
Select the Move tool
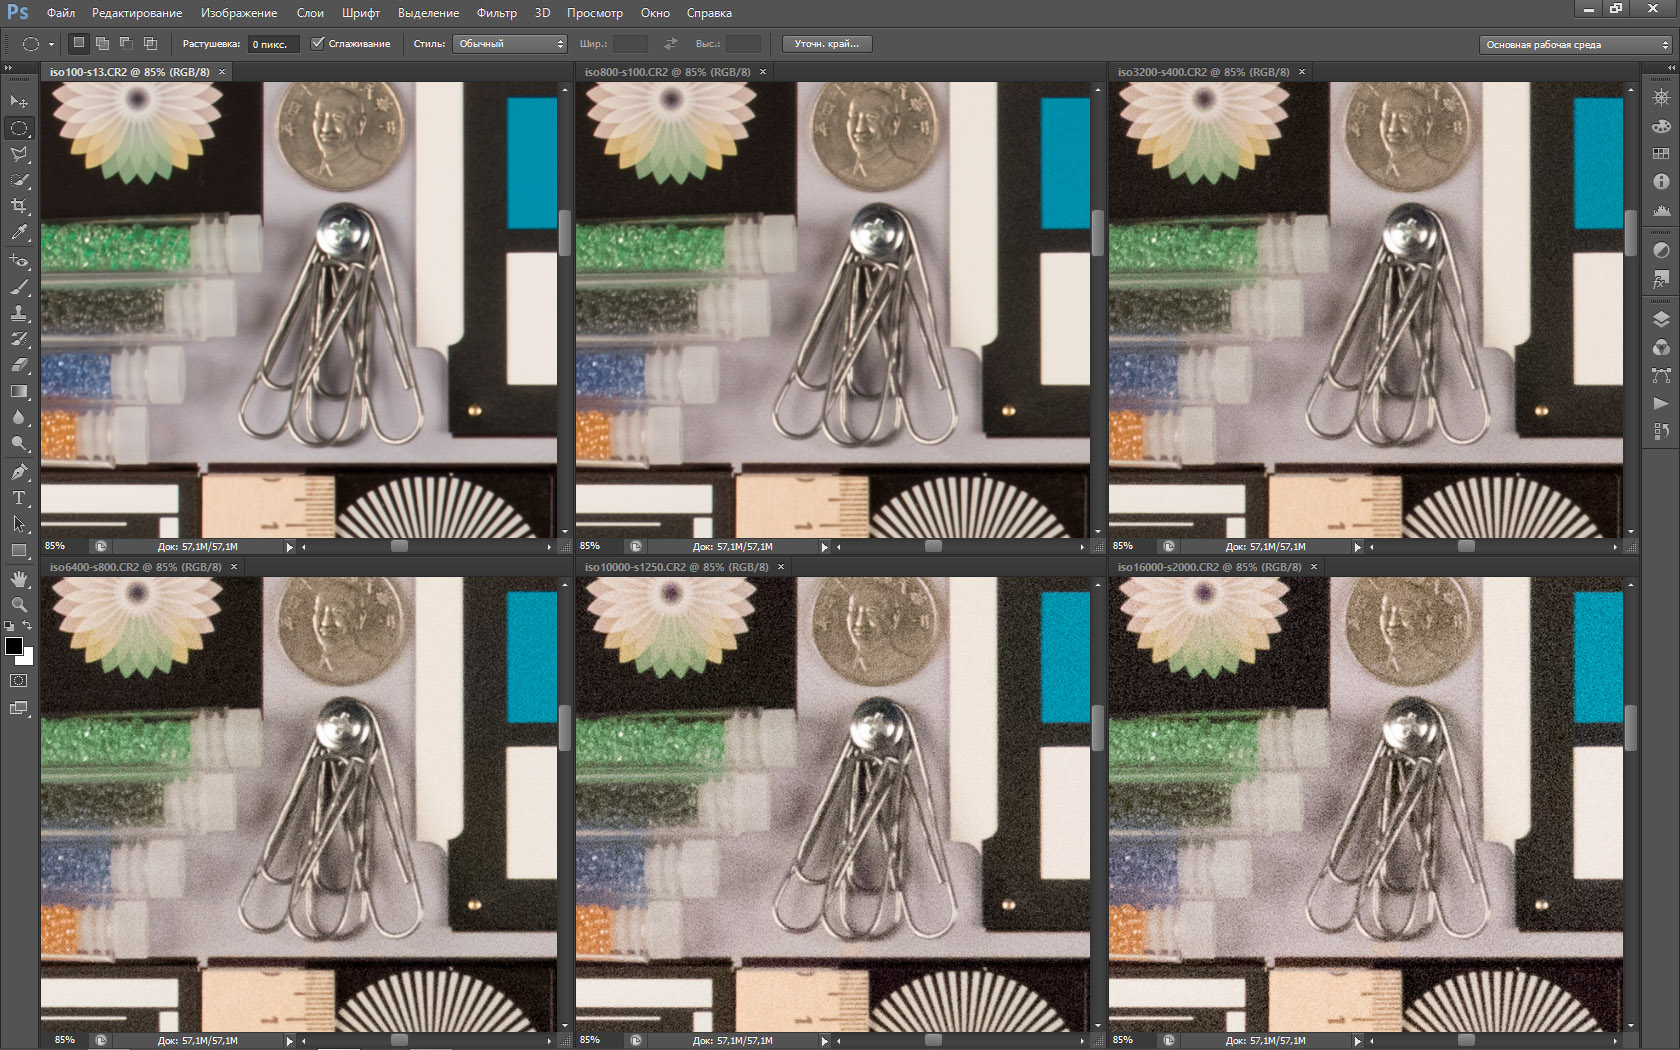point(19,102)
